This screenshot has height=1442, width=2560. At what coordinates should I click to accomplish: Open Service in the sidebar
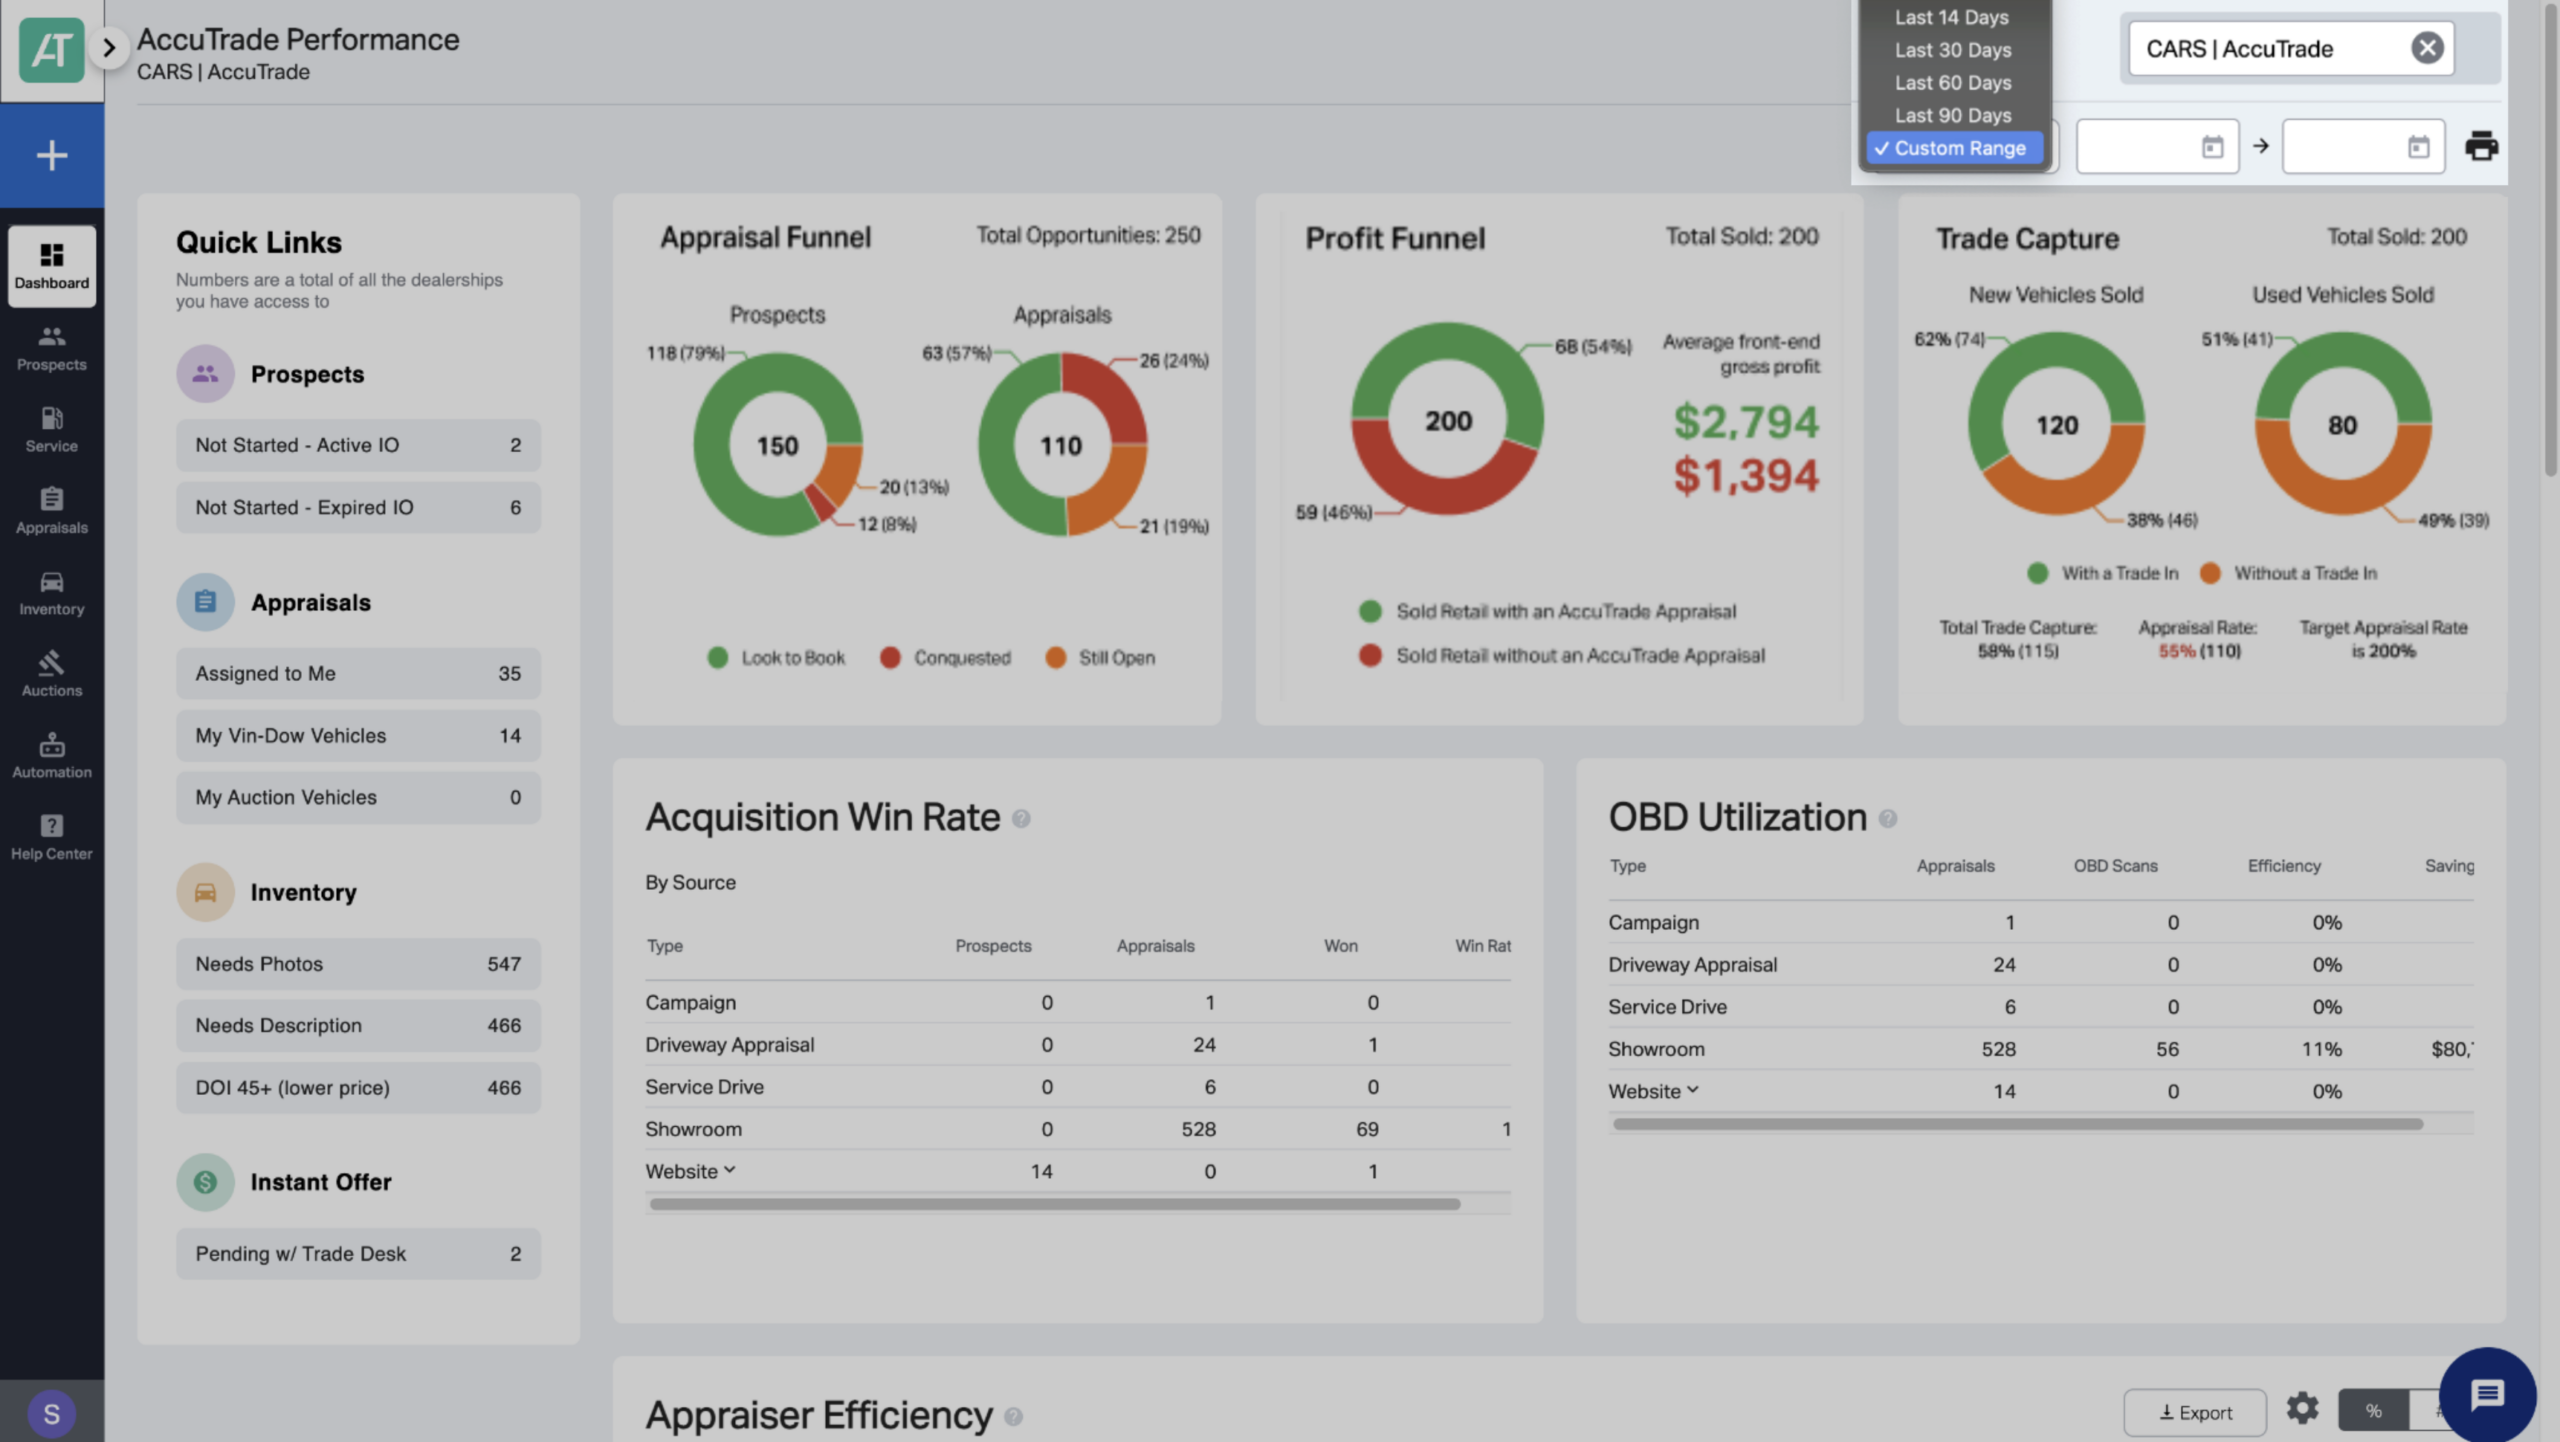point(52,430)
